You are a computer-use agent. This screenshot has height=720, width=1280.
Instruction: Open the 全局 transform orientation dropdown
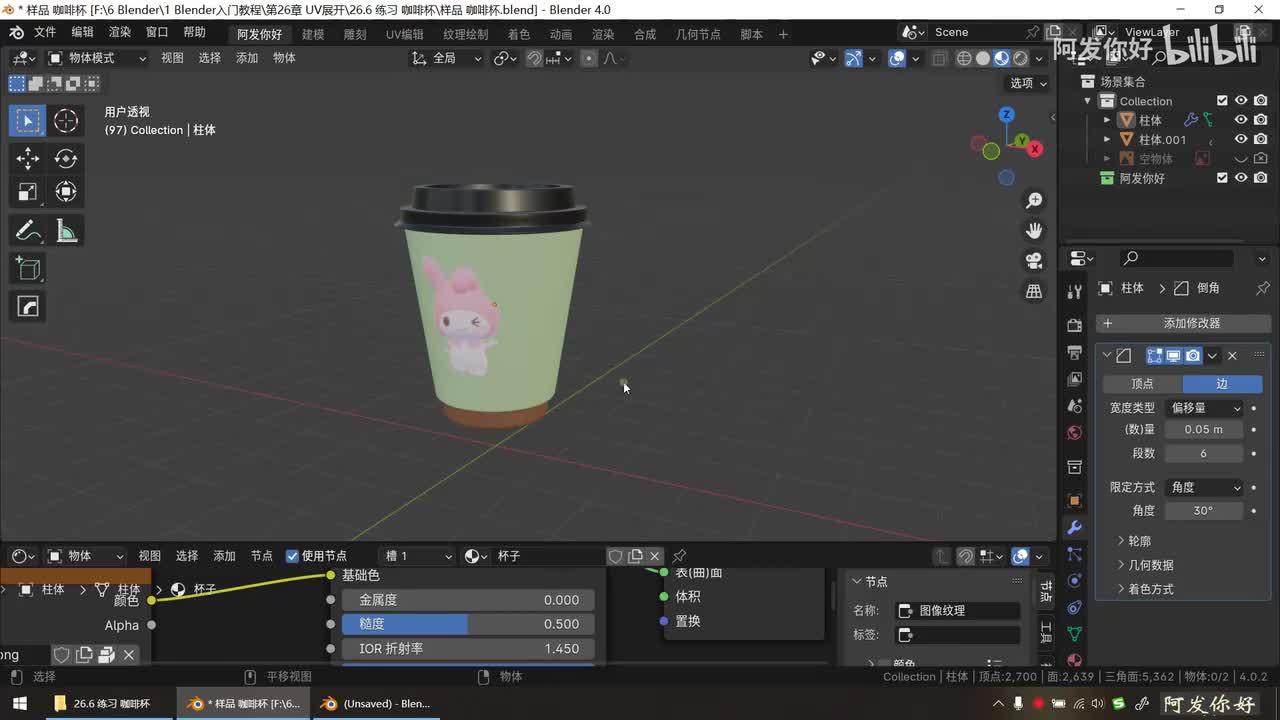[x=446, y=58]
